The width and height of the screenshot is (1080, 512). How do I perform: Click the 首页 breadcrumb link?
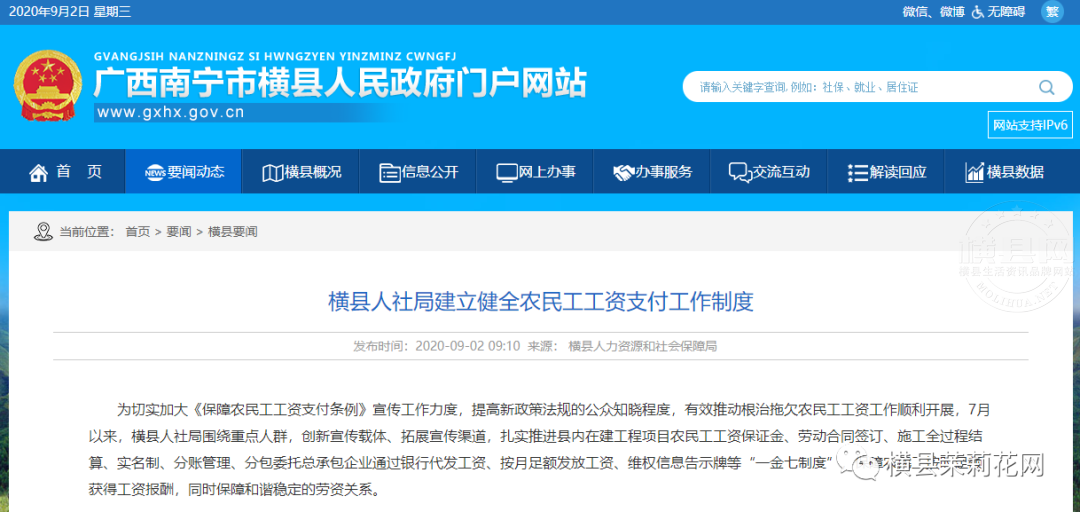(137, 232)
